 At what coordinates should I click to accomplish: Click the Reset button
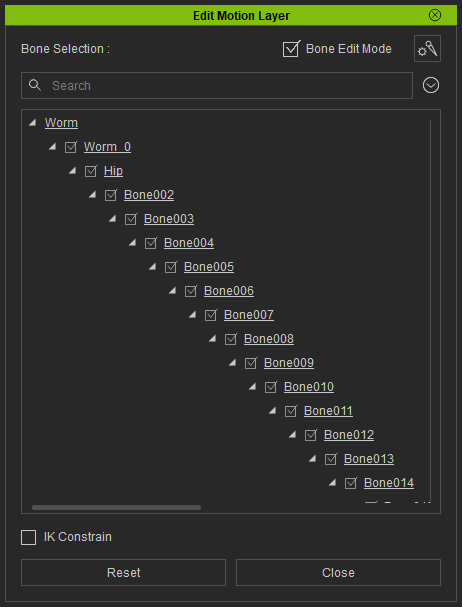click(123, 572)
